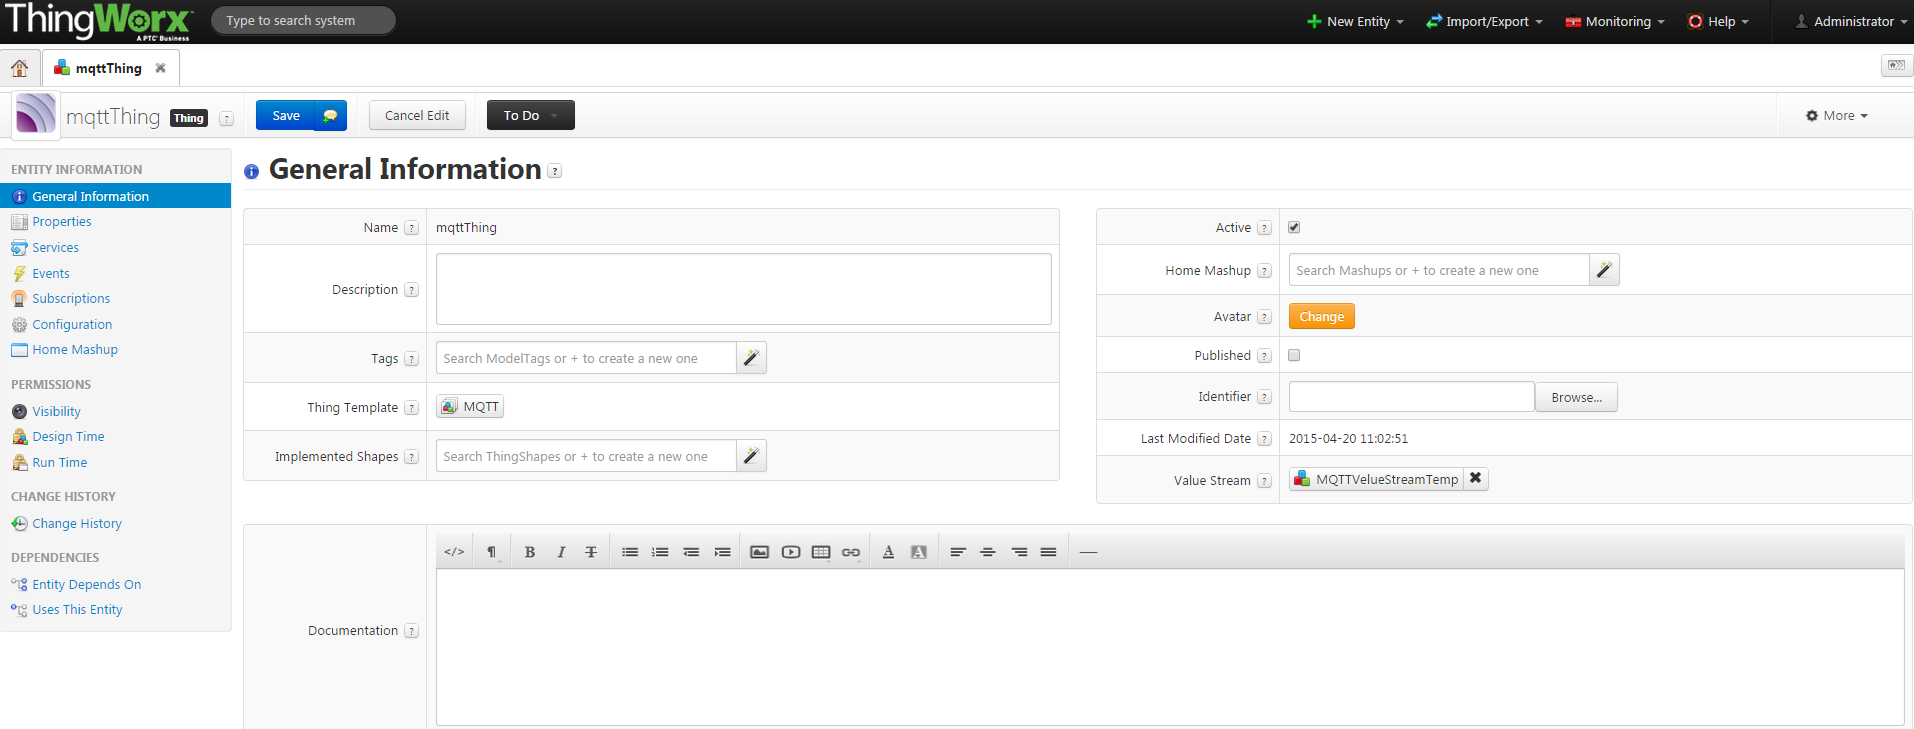
Task: Click the MQTT thing template chip
Action: [x=470, y=406]
